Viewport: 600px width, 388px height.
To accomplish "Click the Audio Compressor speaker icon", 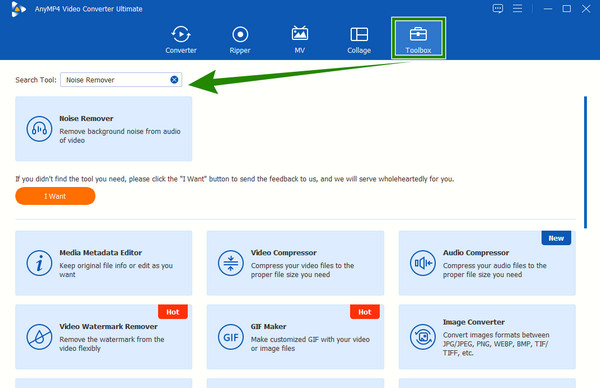I will (x=422, y=263).
